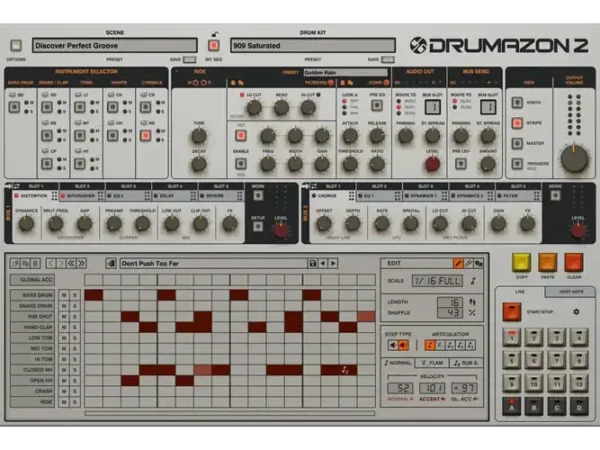The image size is (600, 450).
Task: Switch to the Flam tab
Action: [432, 363]
